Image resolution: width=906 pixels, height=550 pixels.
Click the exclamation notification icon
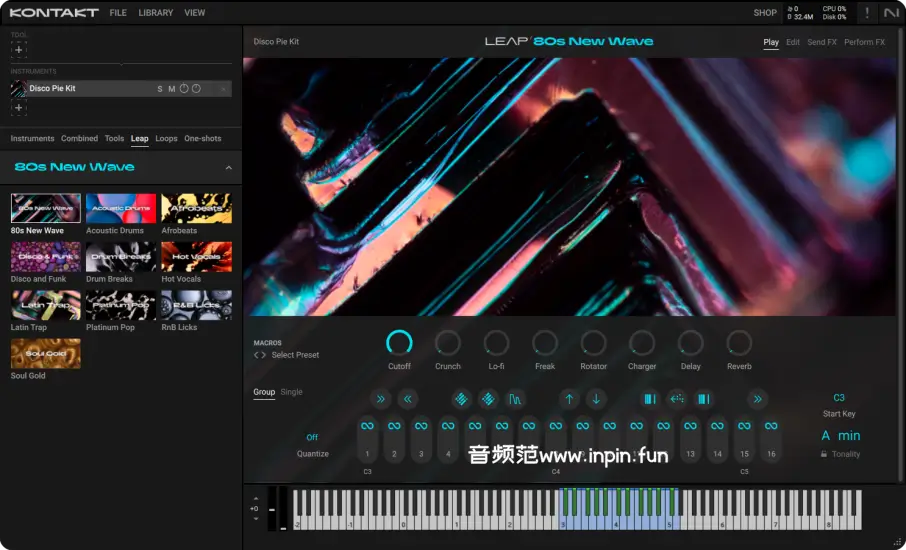[866, 13]
